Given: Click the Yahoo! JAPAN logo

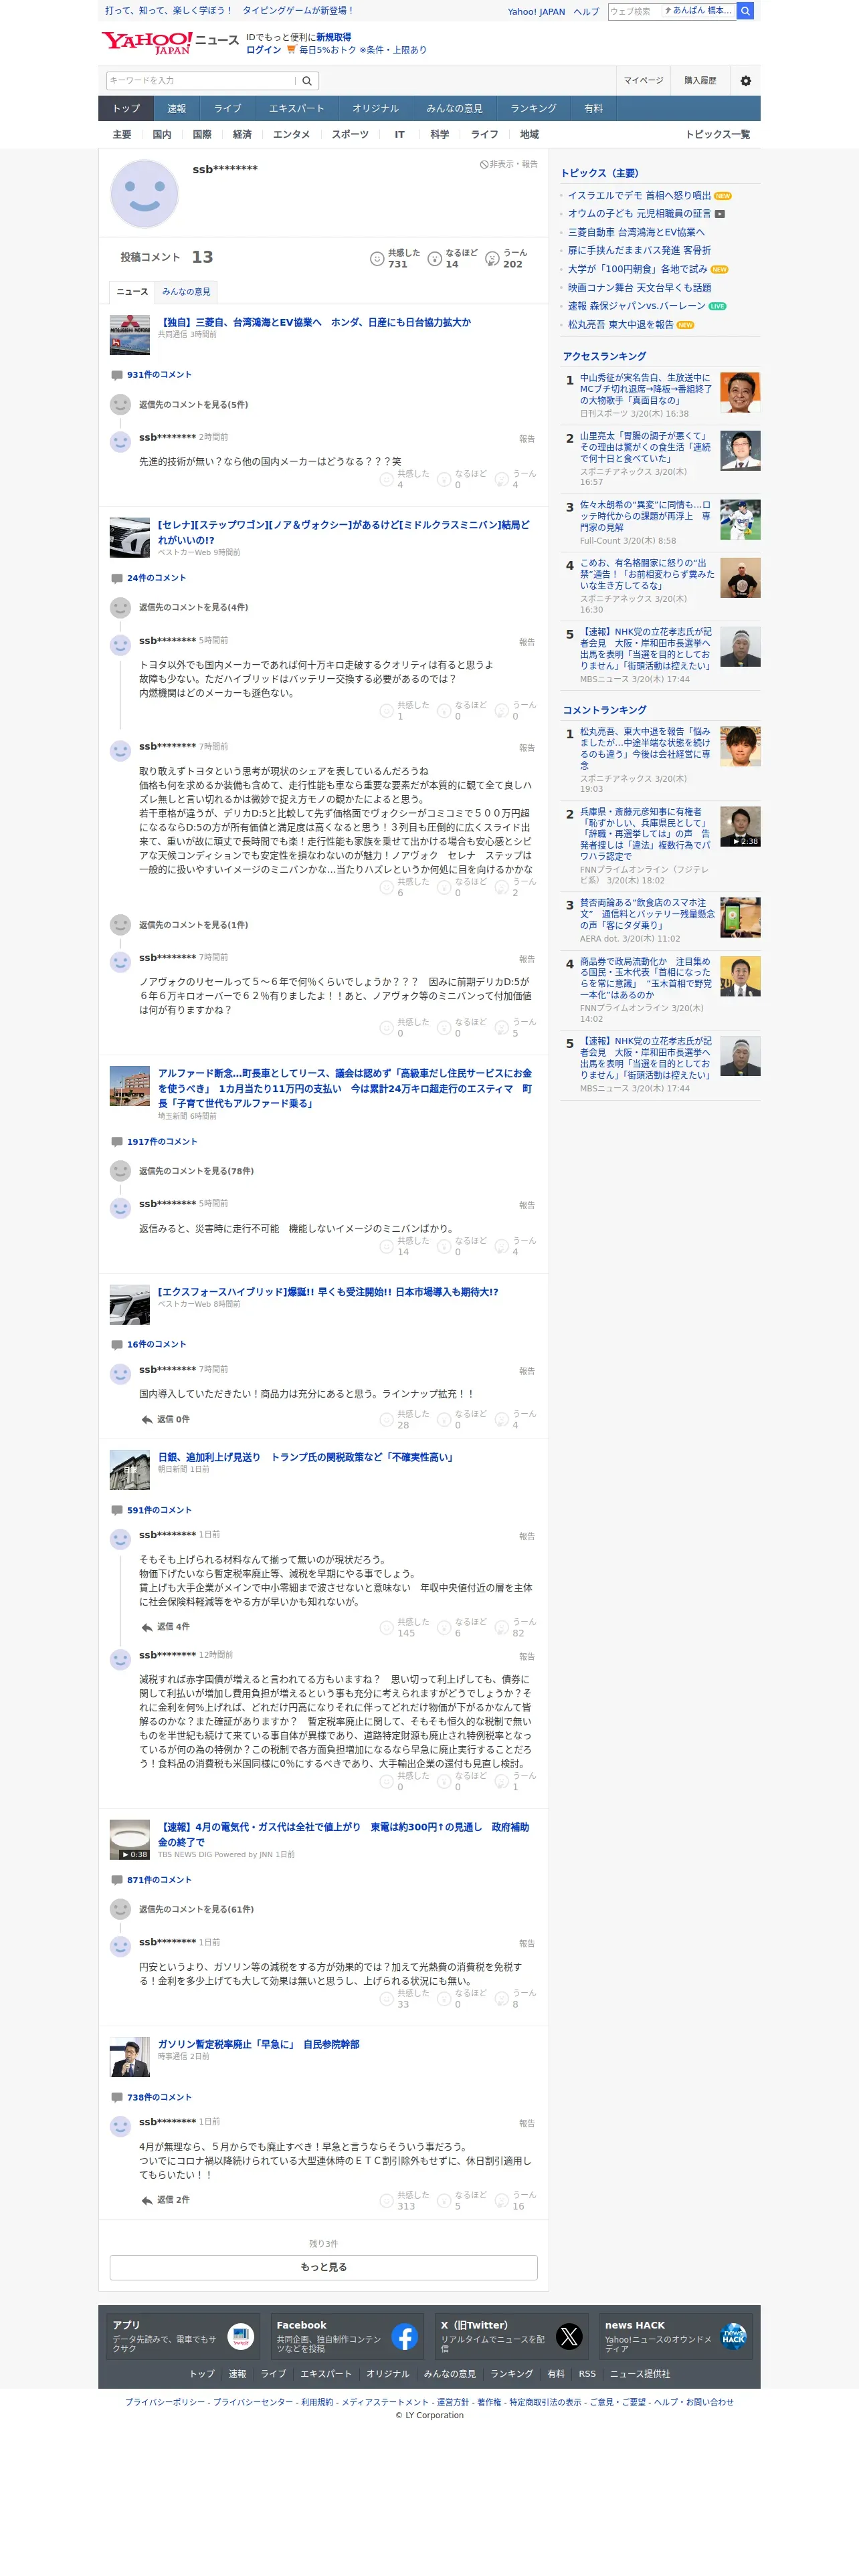Looking at the screenshot, I should coord(147,42).
